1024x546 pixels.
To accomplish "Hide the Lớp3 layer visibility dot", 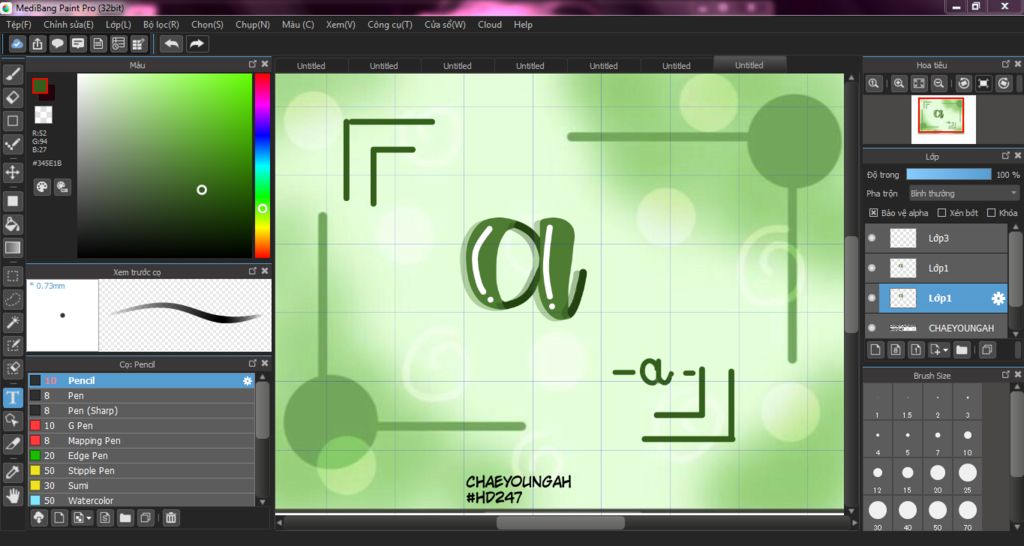I will pyautogui.click(x=872, y=238).
